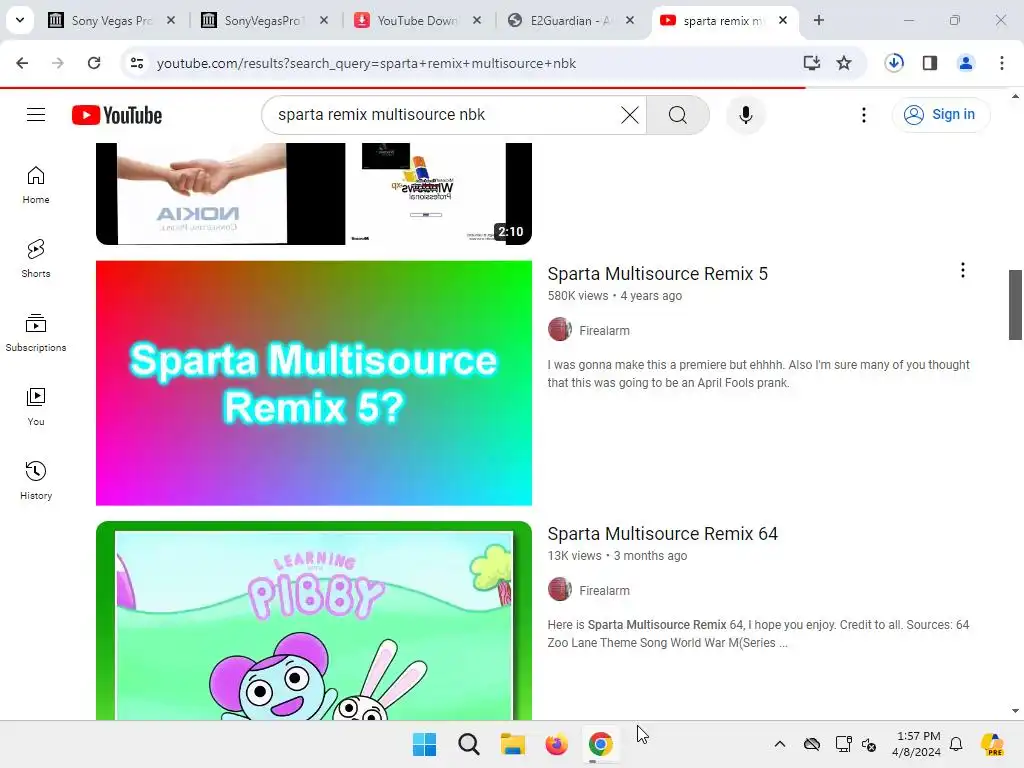Viewport: 1024px width, 768px height.
Task: View site information icon in address bar
Action: (137, 63)
